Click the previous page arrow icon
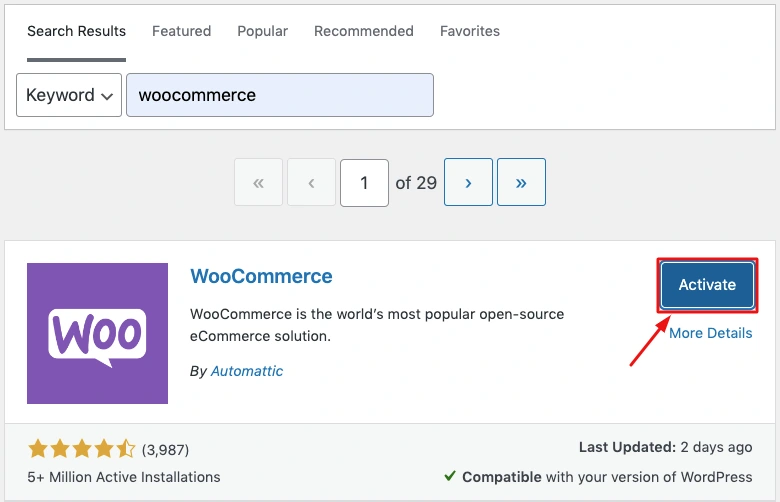Viewport: 780px width, 502px height. click(x=311, y=183)
